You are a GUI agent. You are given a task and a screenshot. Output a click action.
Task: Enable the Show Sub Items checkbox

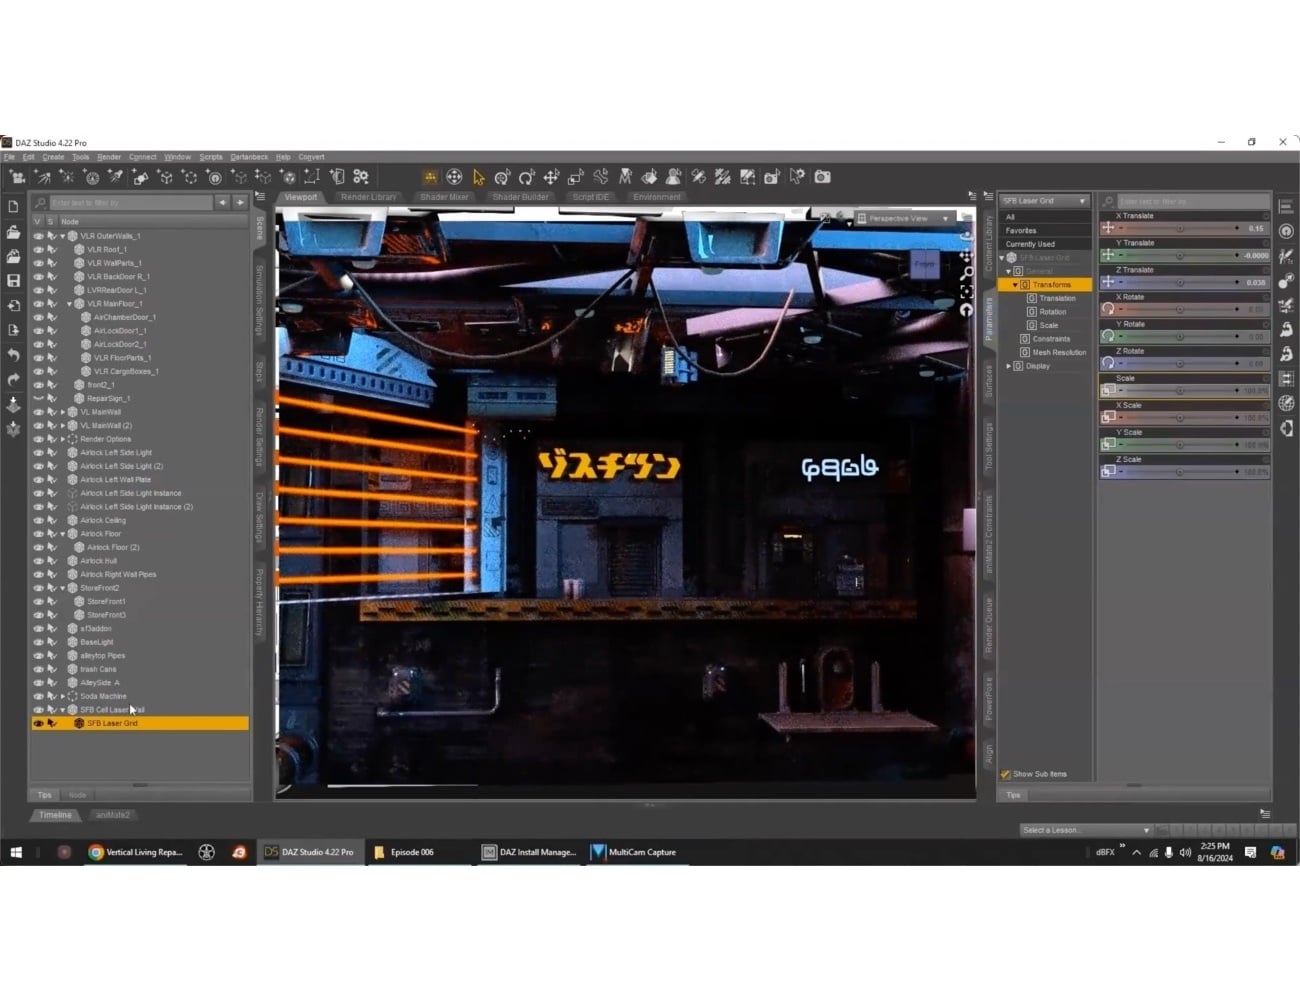(1005, 773)
